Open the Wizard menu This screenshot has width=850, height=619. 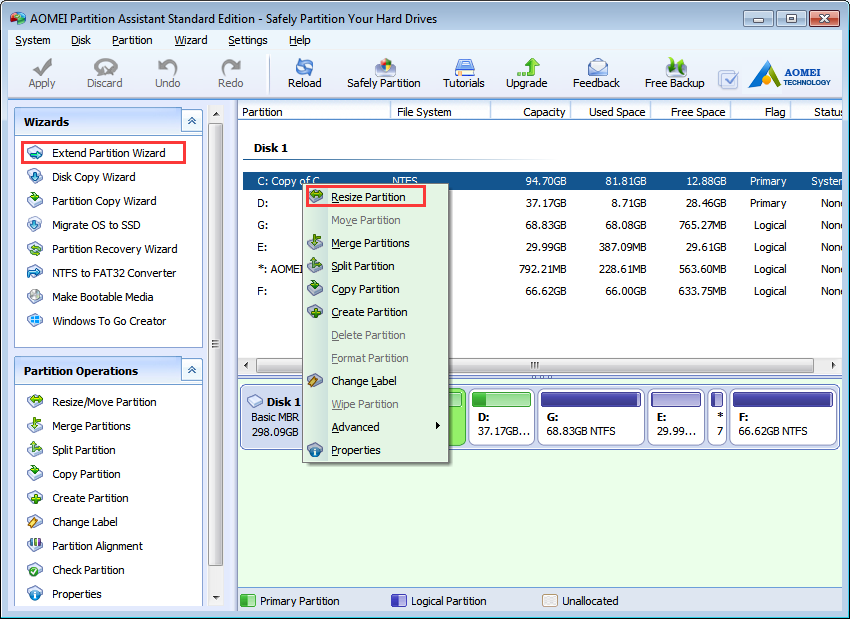191,40
